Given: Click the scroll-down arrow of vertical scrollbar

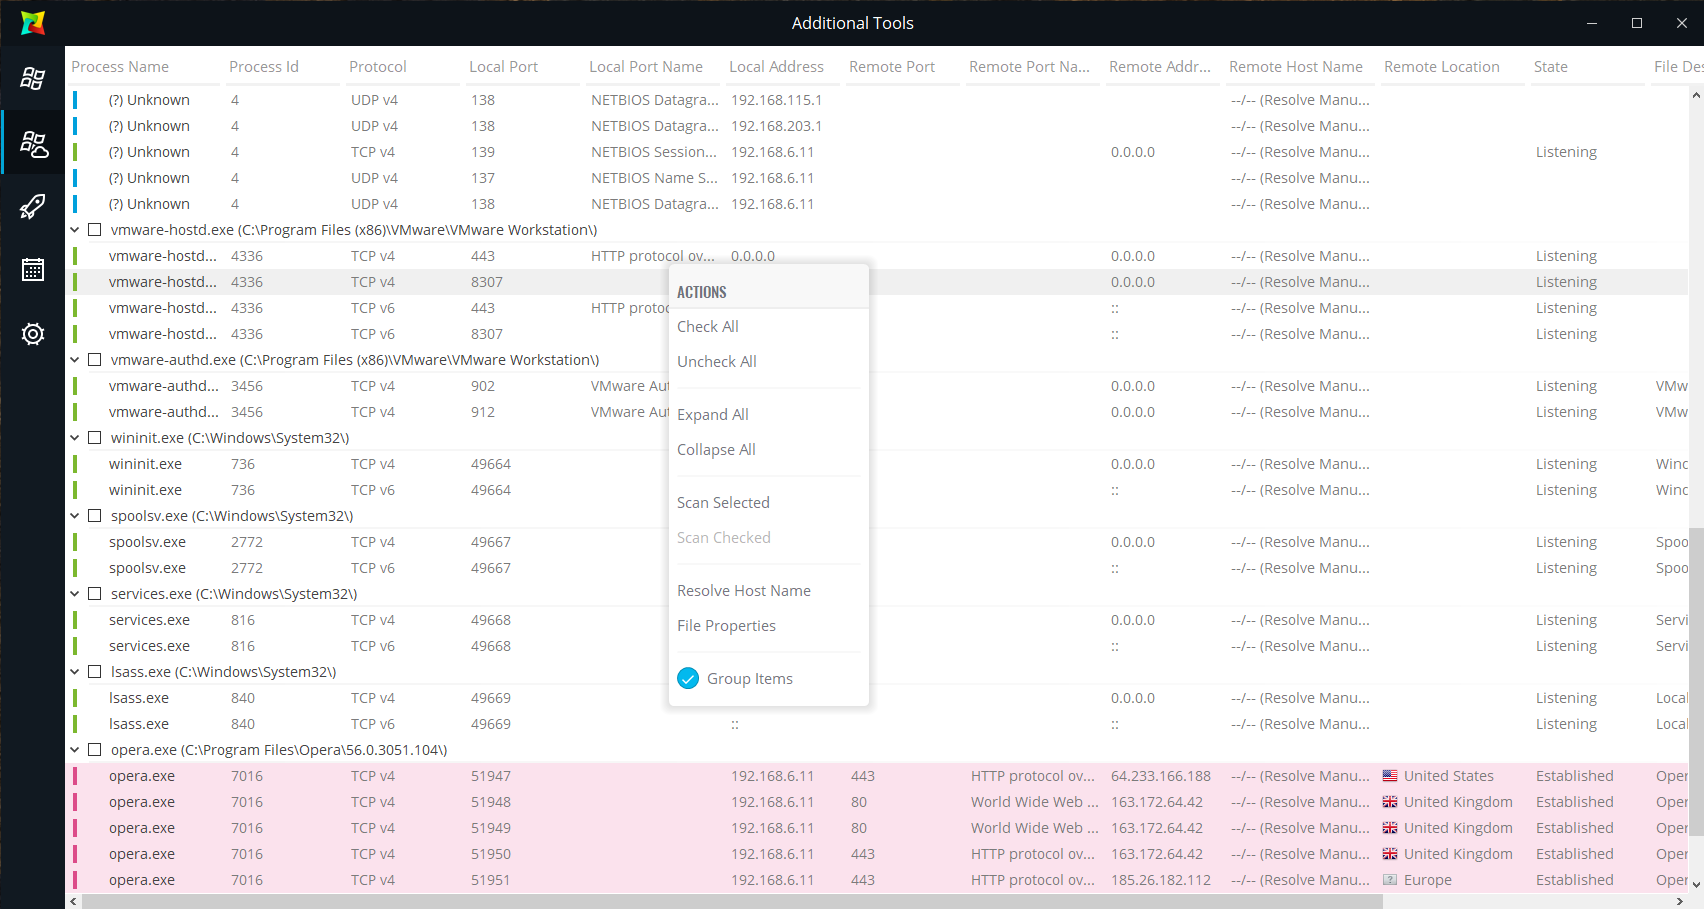Looking at the screenshot, I should tap(1696, 884).
